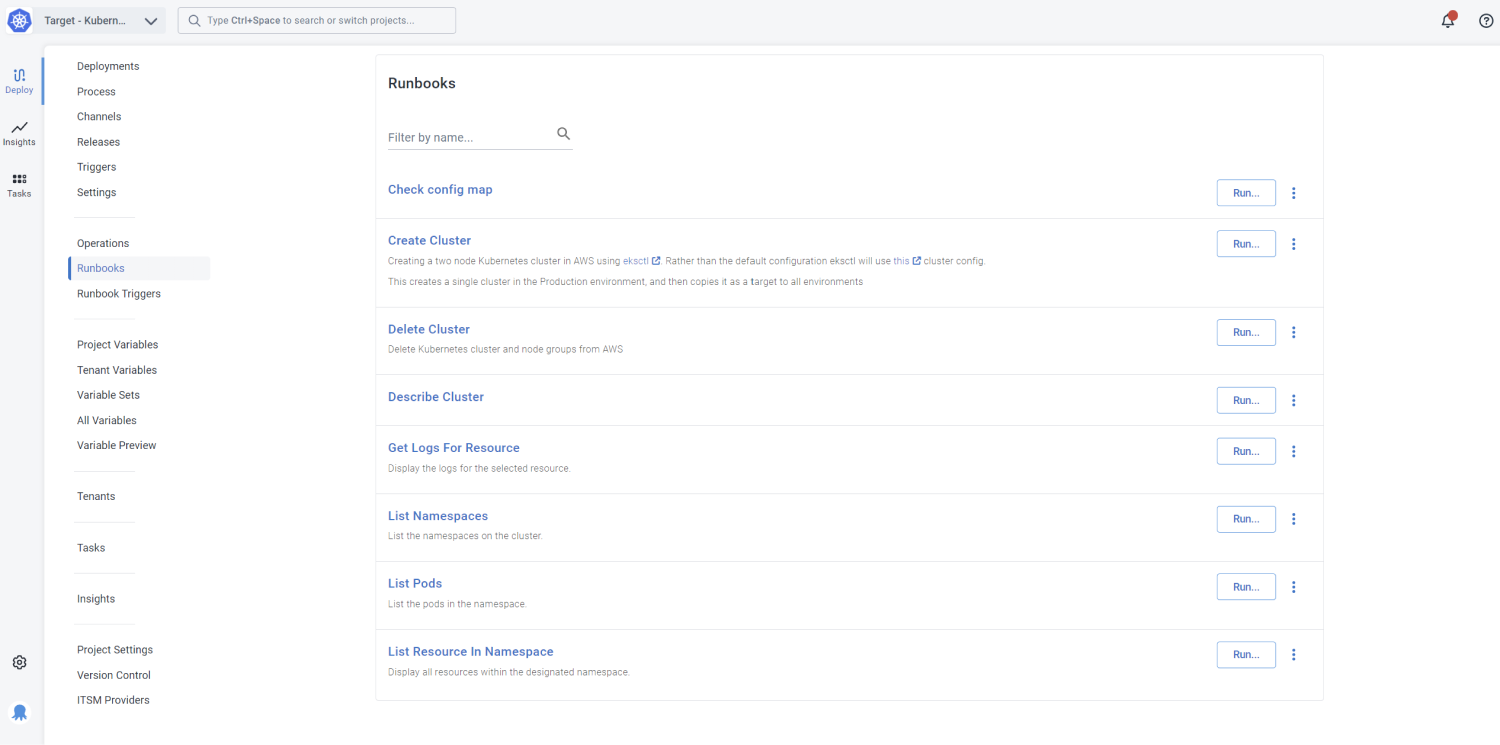Screen dimensions: 1500x745
Task: Open overflow menu for List Pods
Action: [x=1293, y=587]
